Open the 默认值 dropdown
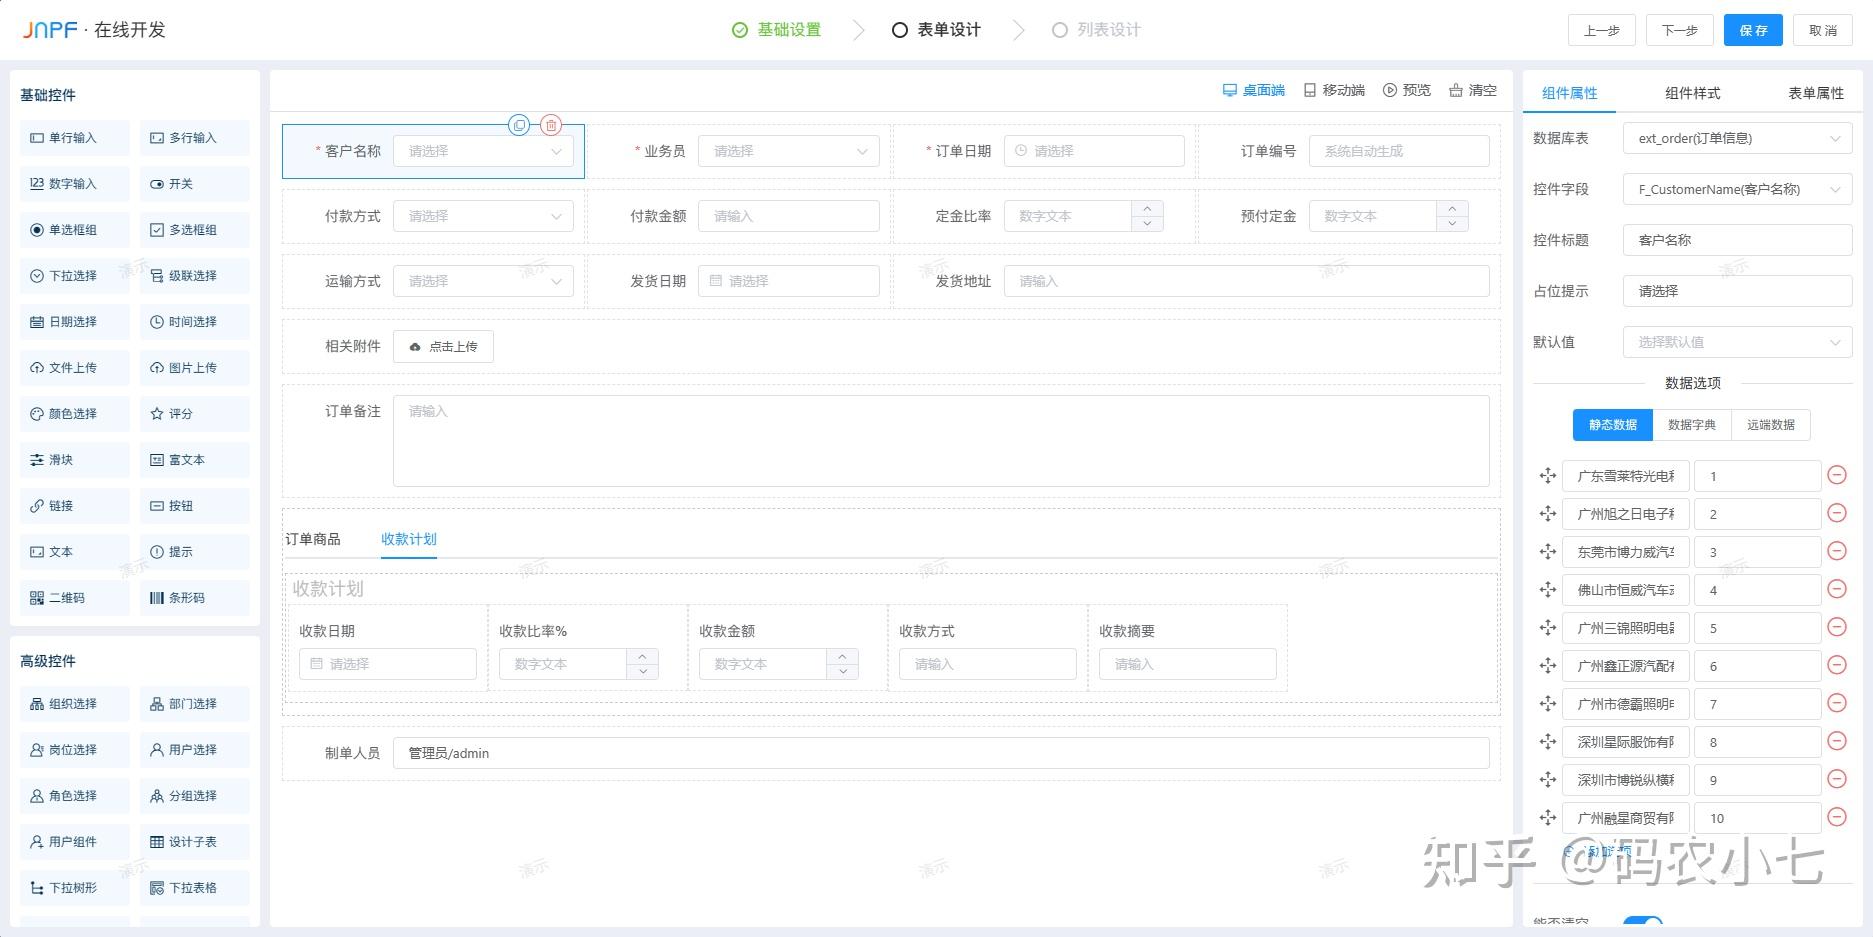Viewport: 1873px width, 937px height. click(1738, 342)
